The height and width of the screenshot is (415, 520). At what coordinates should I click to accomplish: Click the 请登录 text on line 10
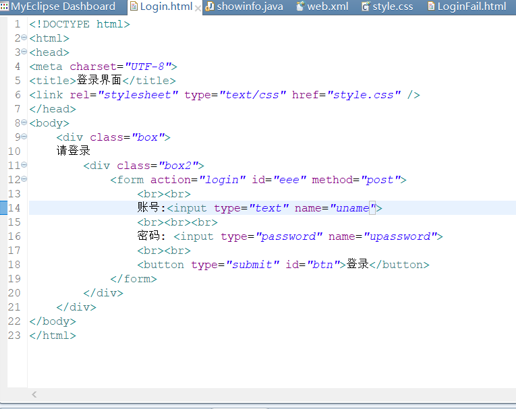click(73, 151)
